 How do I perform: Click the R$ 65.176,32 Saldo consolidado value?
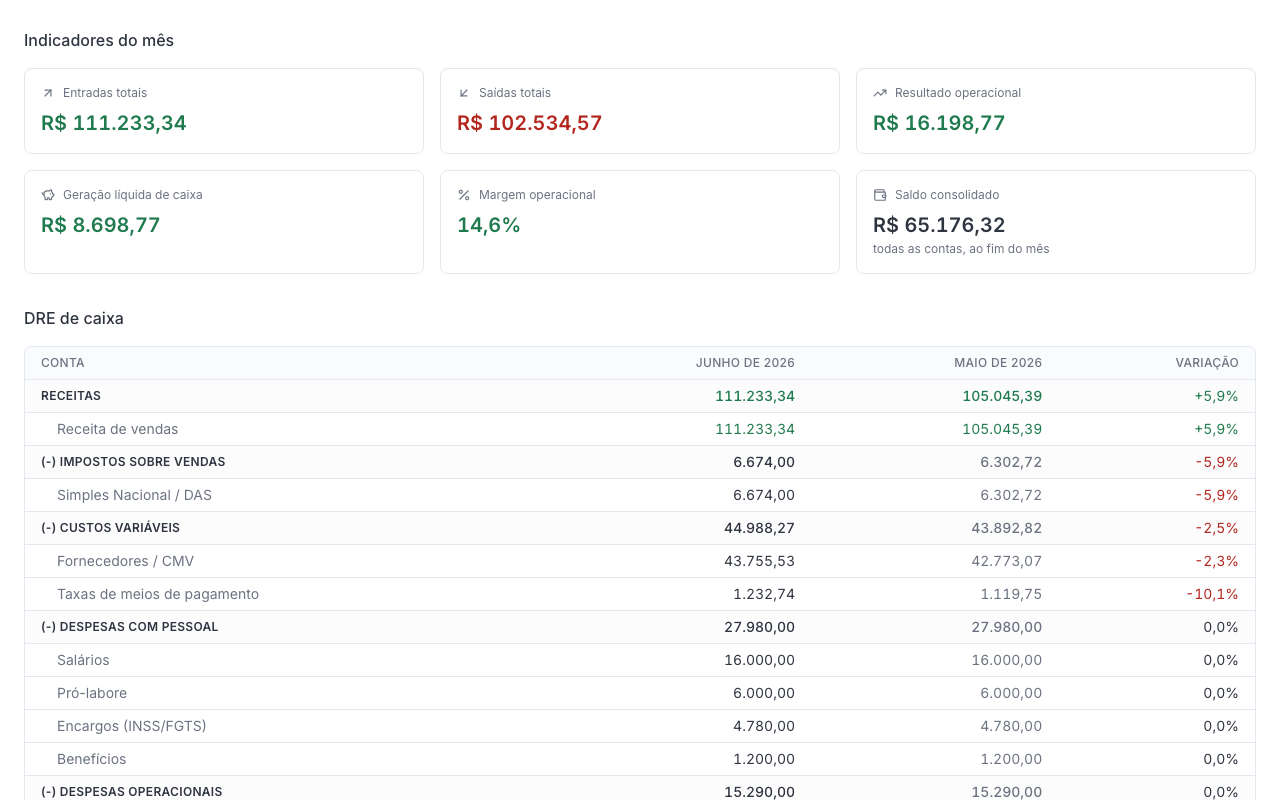pos(939,225)
